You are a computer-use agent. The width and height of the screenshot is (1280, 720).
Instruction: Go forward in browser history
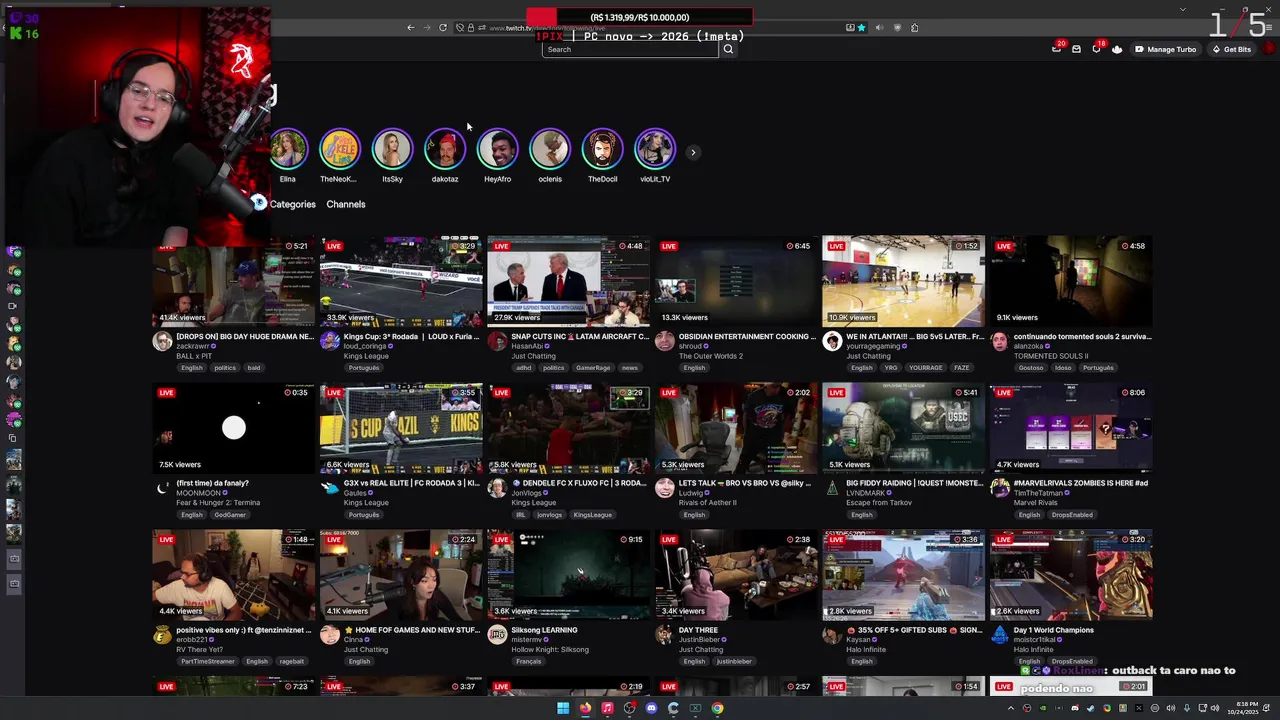[x=426, y=27]
